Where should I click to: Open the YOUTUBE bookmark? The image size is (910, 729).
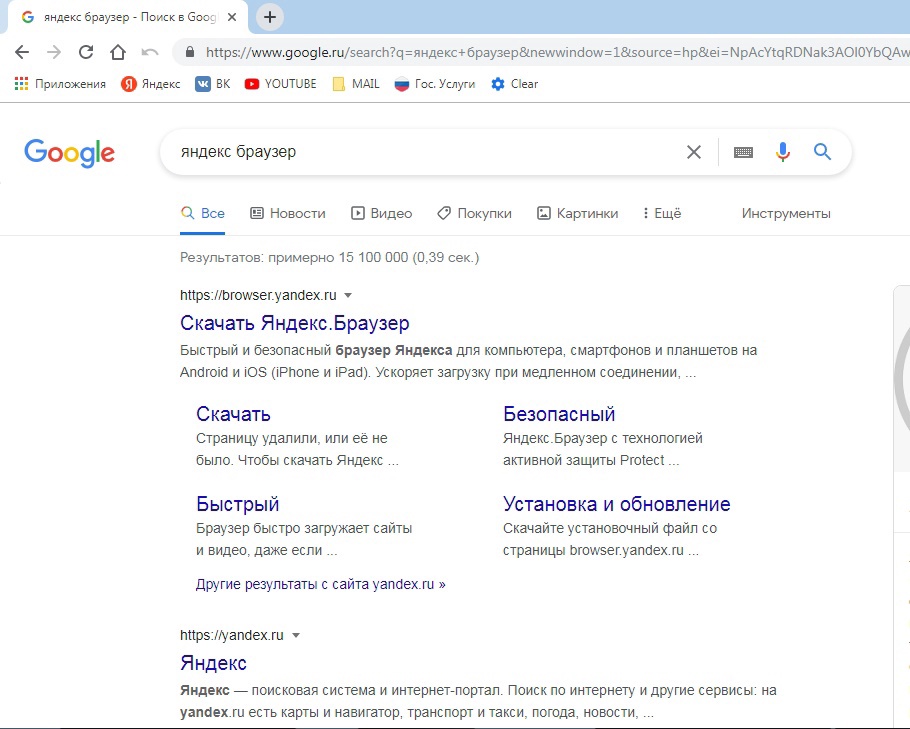click(x=280, y=84)
